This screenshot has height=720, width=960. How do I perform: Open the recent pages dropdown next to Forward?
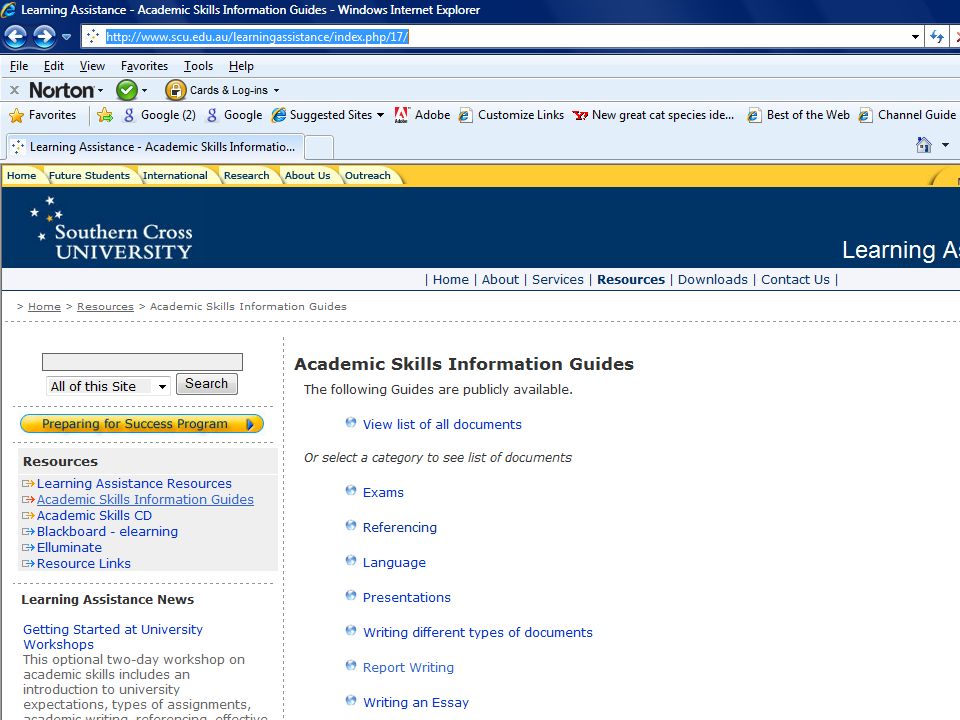(x=67, y=37)
